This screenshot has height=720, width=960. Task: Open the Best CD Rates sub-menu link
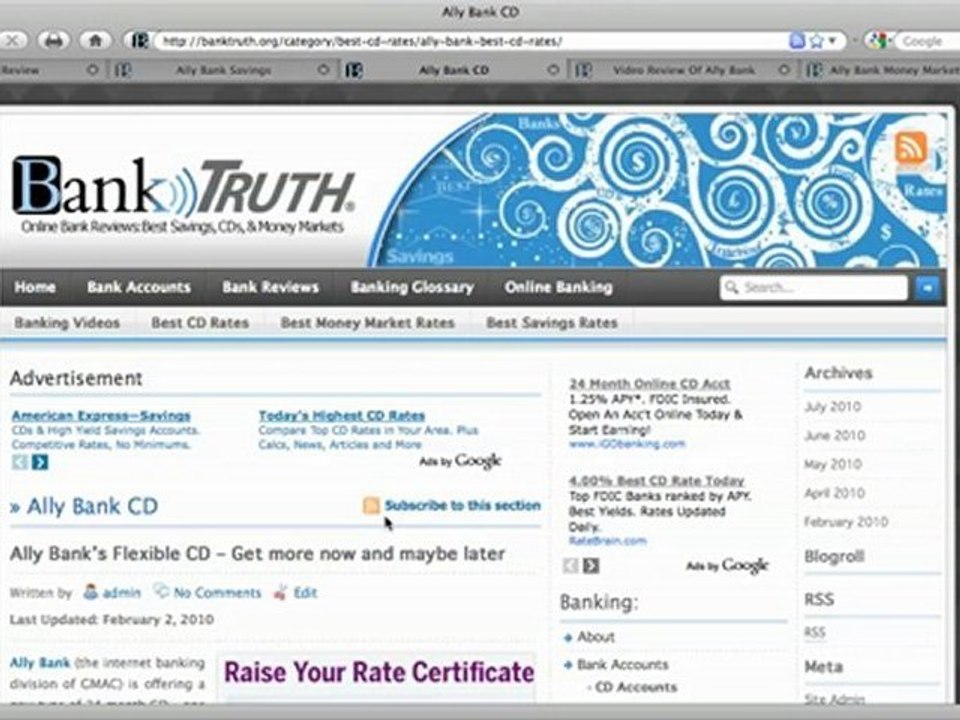click(x=200, y=323)
